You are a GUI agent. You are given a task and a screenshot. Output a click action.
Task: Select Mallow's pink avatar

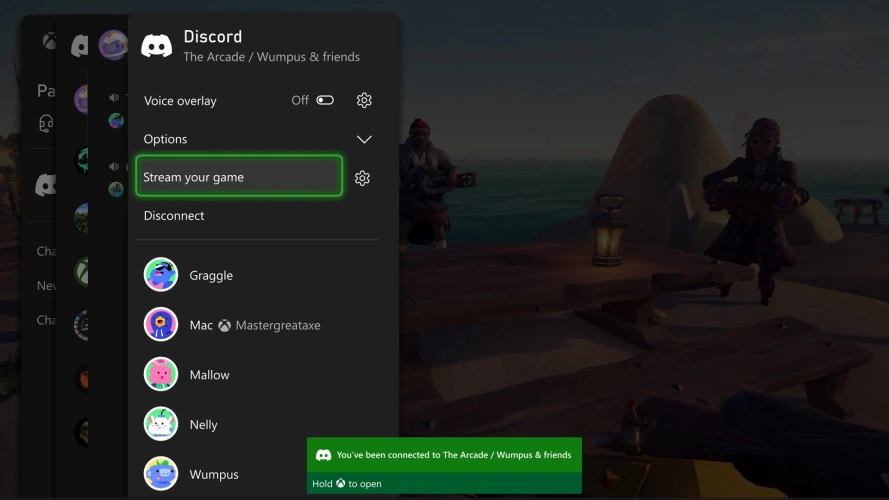point(161,375)
